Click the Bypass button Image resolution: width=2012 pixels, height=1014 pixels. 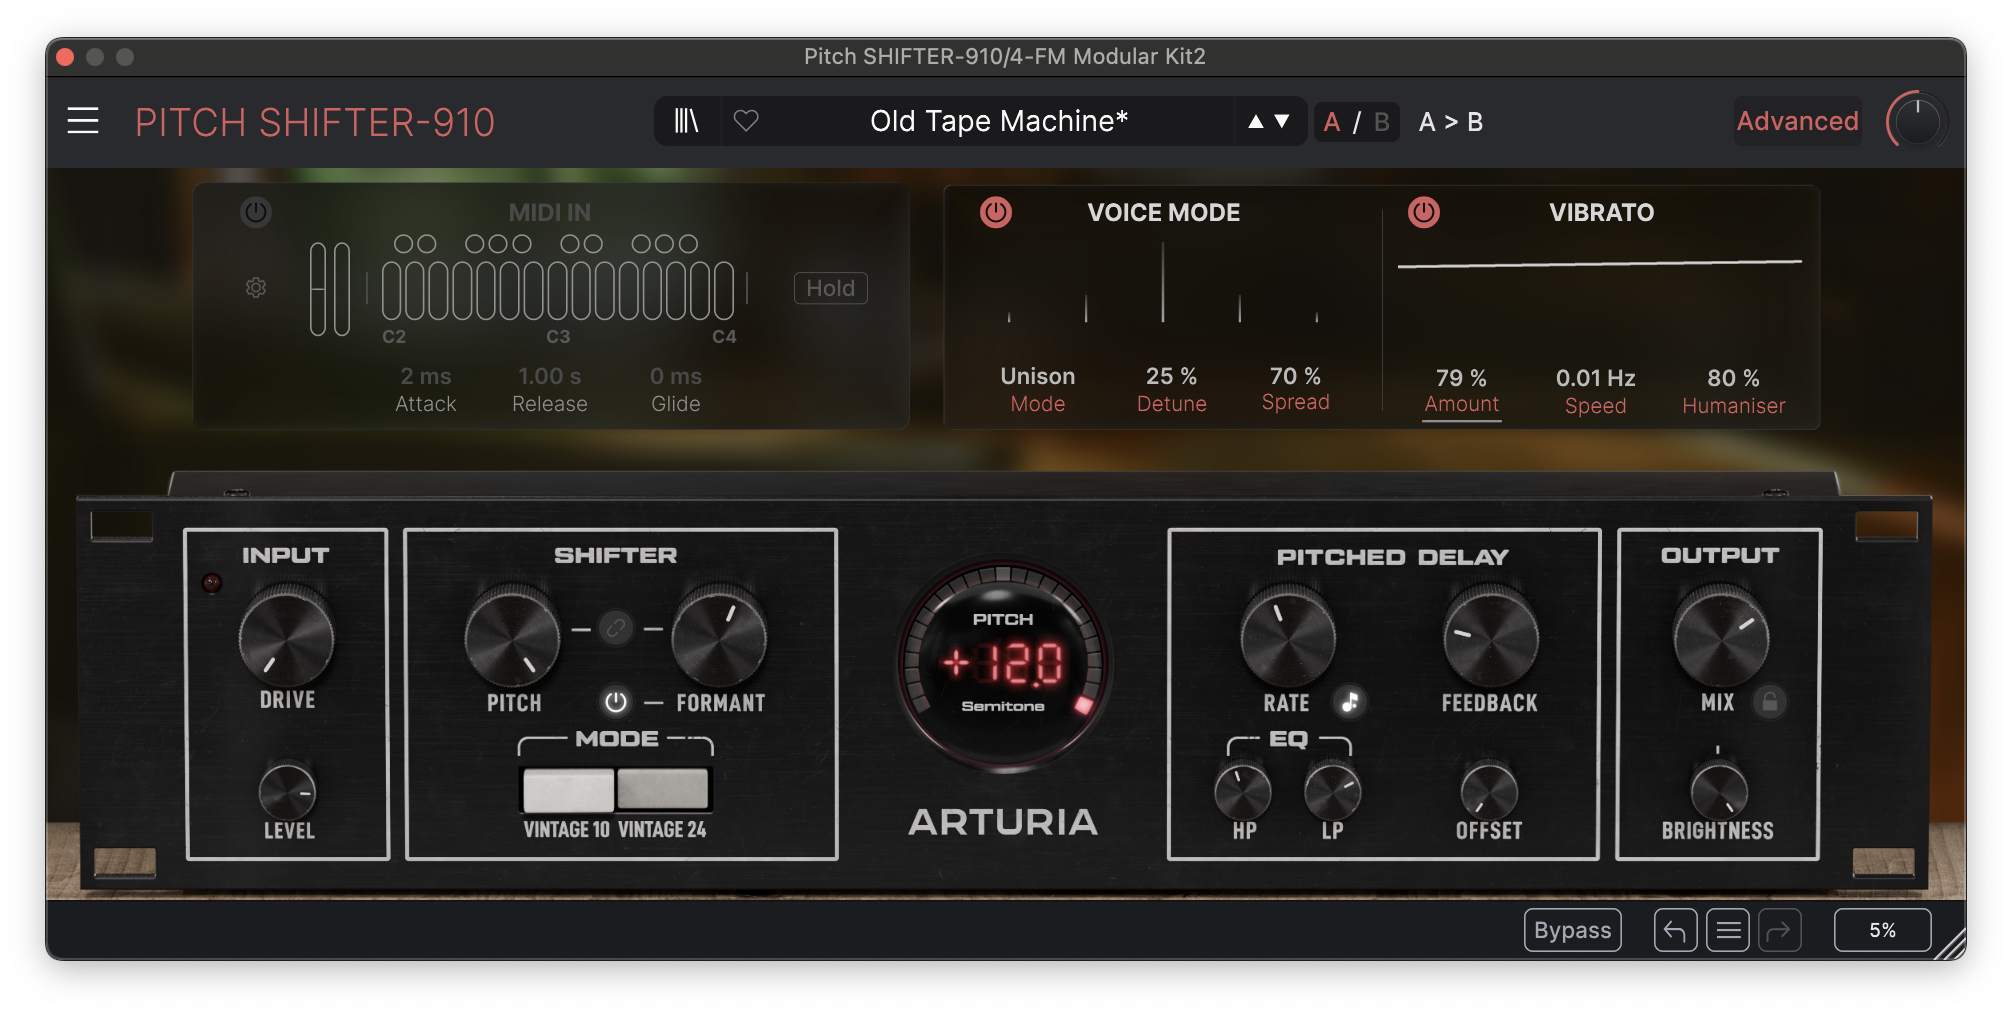[x=1572, y=930]
